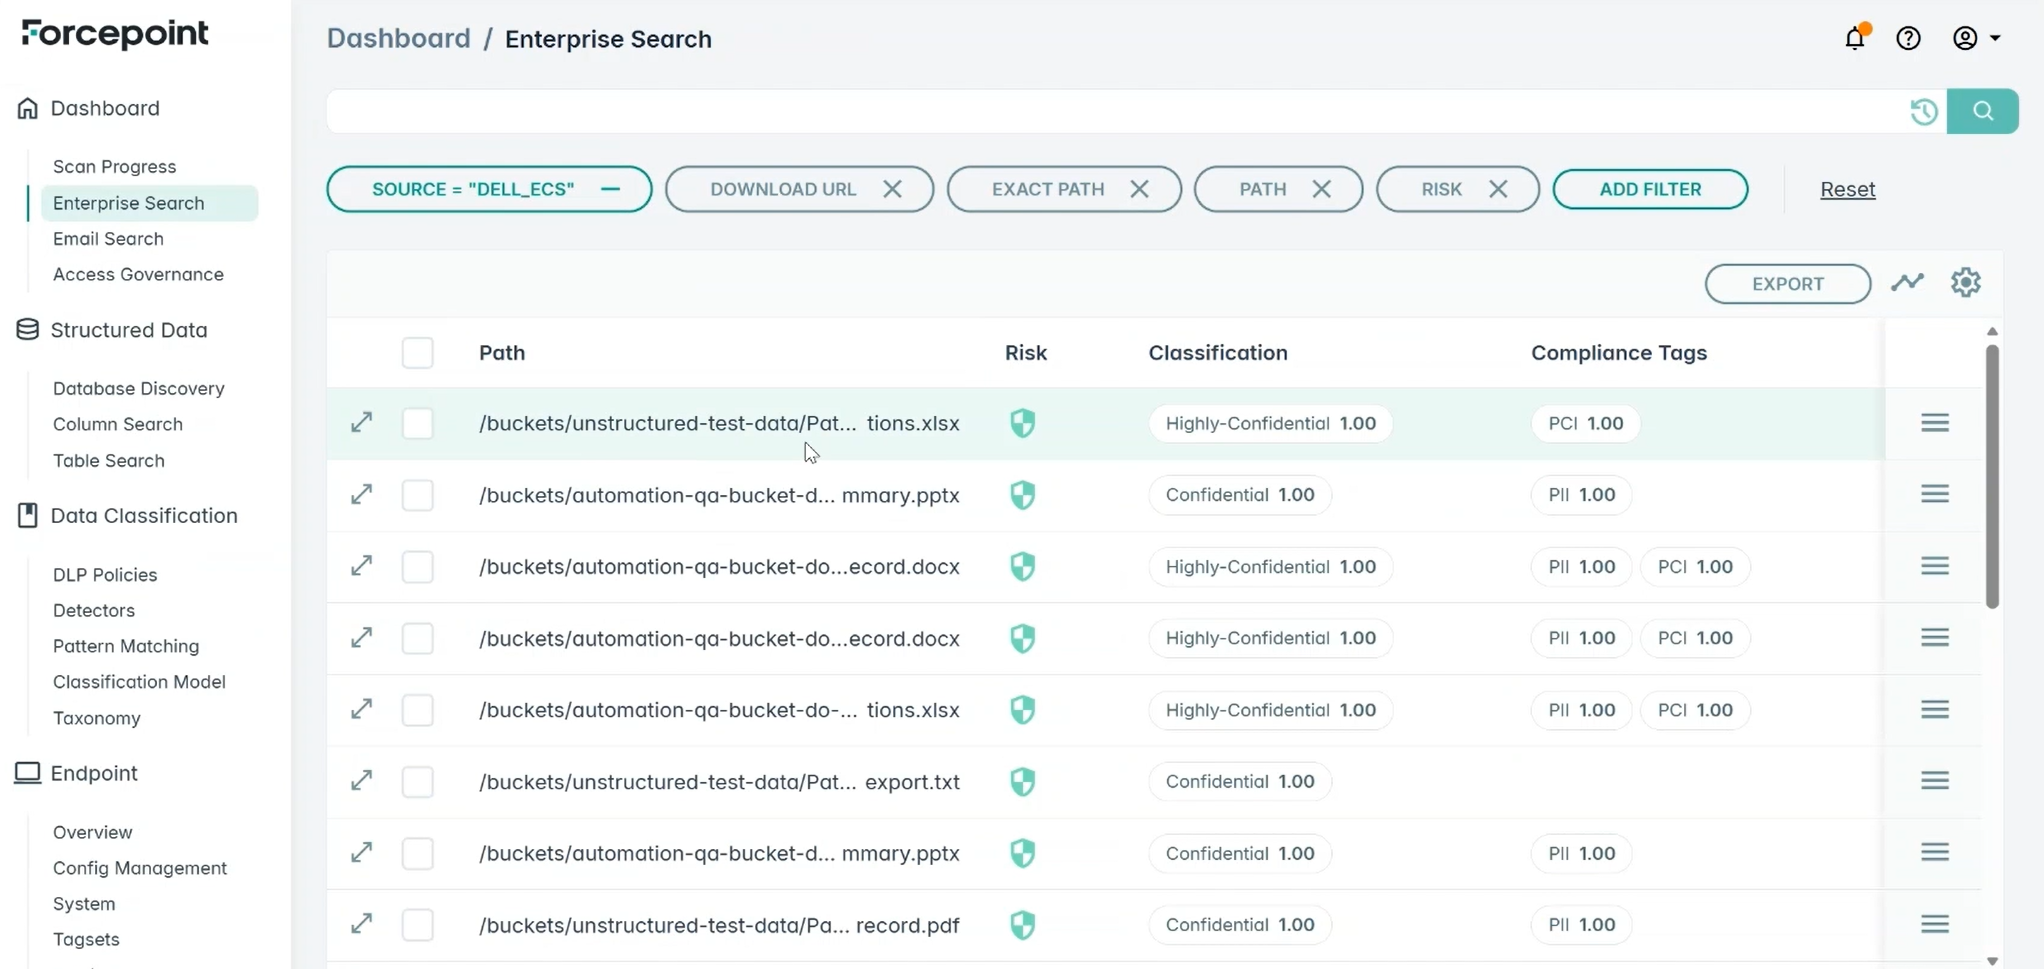
Task: Click the search history clock icon
Action: click(x=1924, y=111)
